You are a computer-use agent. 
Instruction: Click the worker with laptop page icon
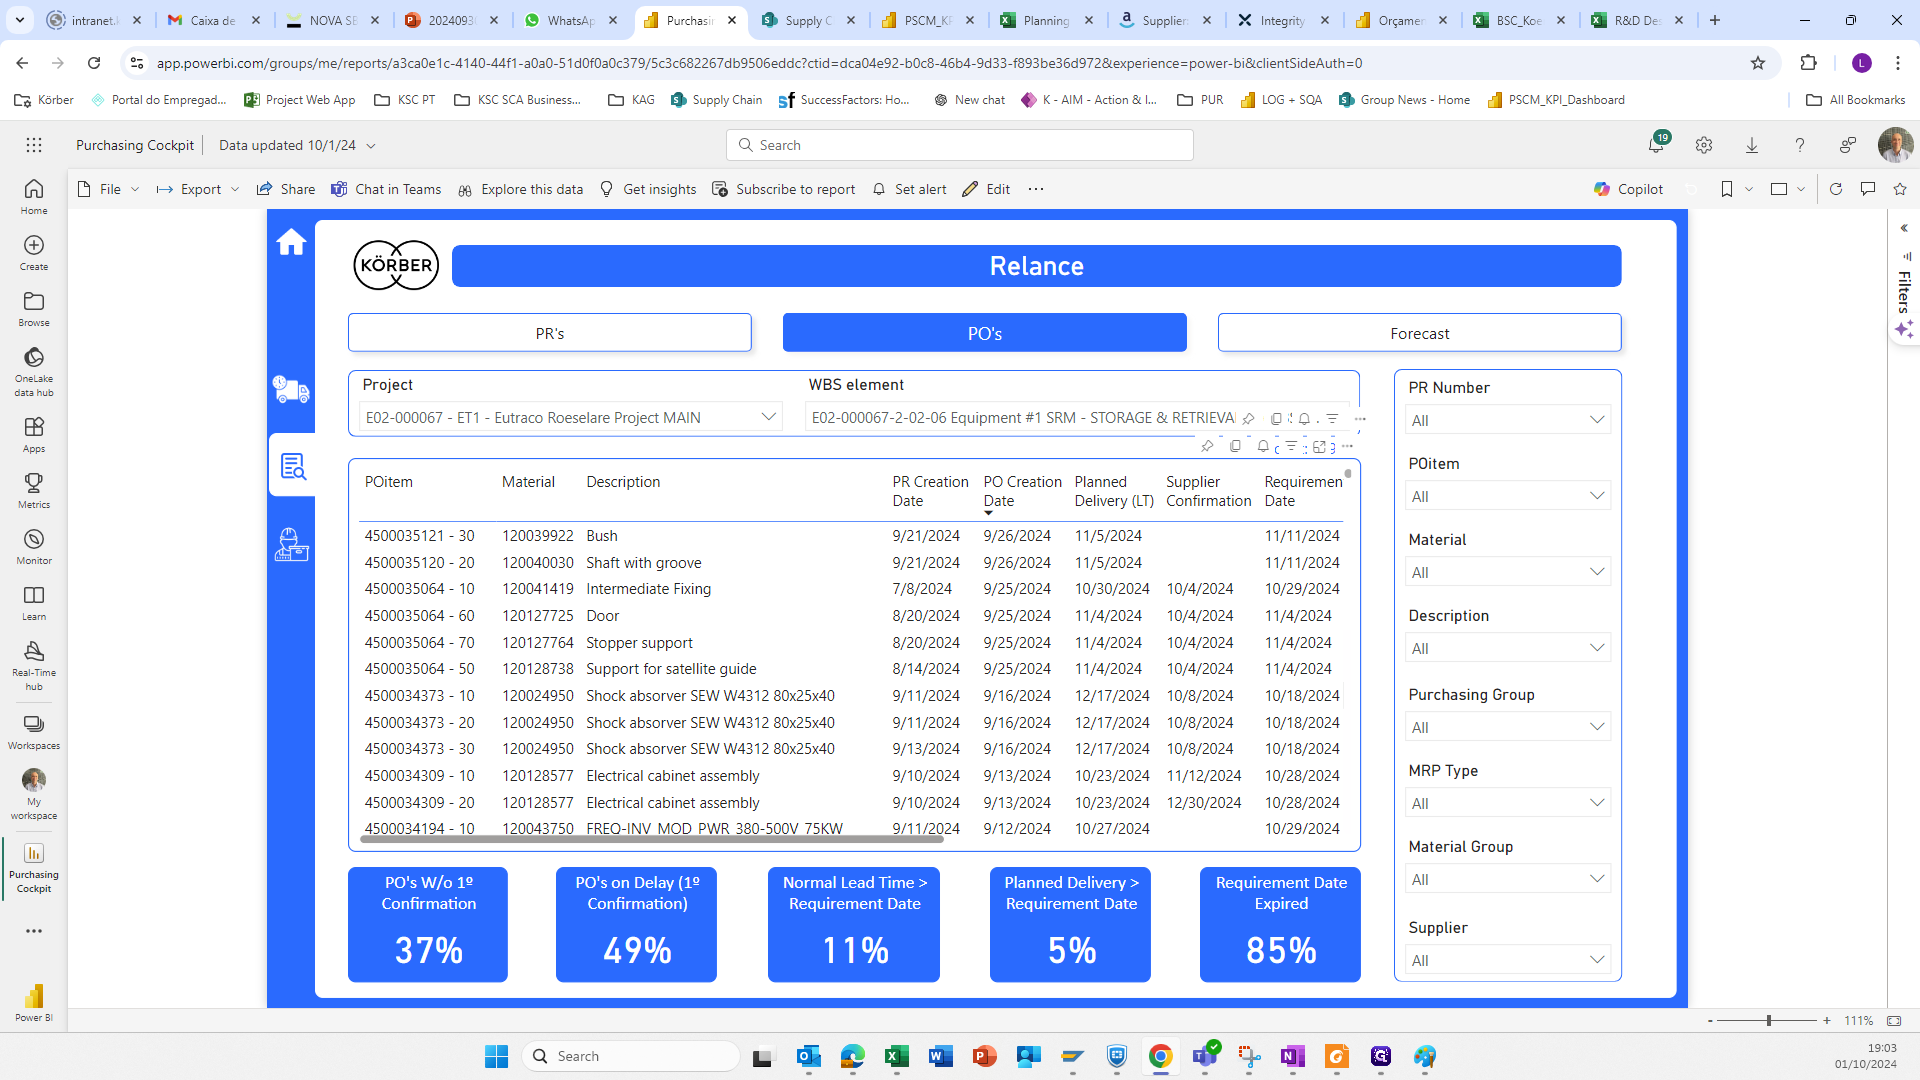tap(291, 544)
